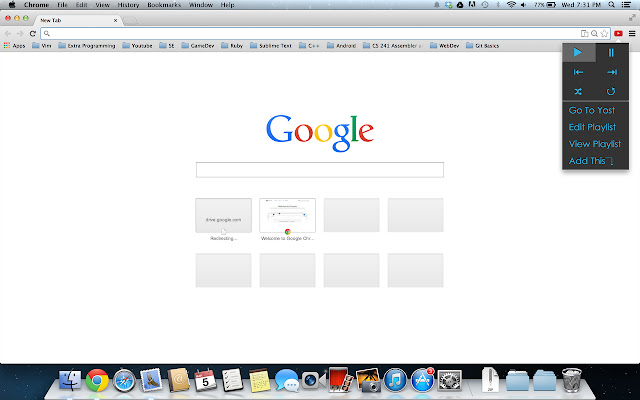This screenshot has height=400, width=640.
Task: Open Edit Playlist from popup
Action: pyautogui.click(x=592, y=127)
